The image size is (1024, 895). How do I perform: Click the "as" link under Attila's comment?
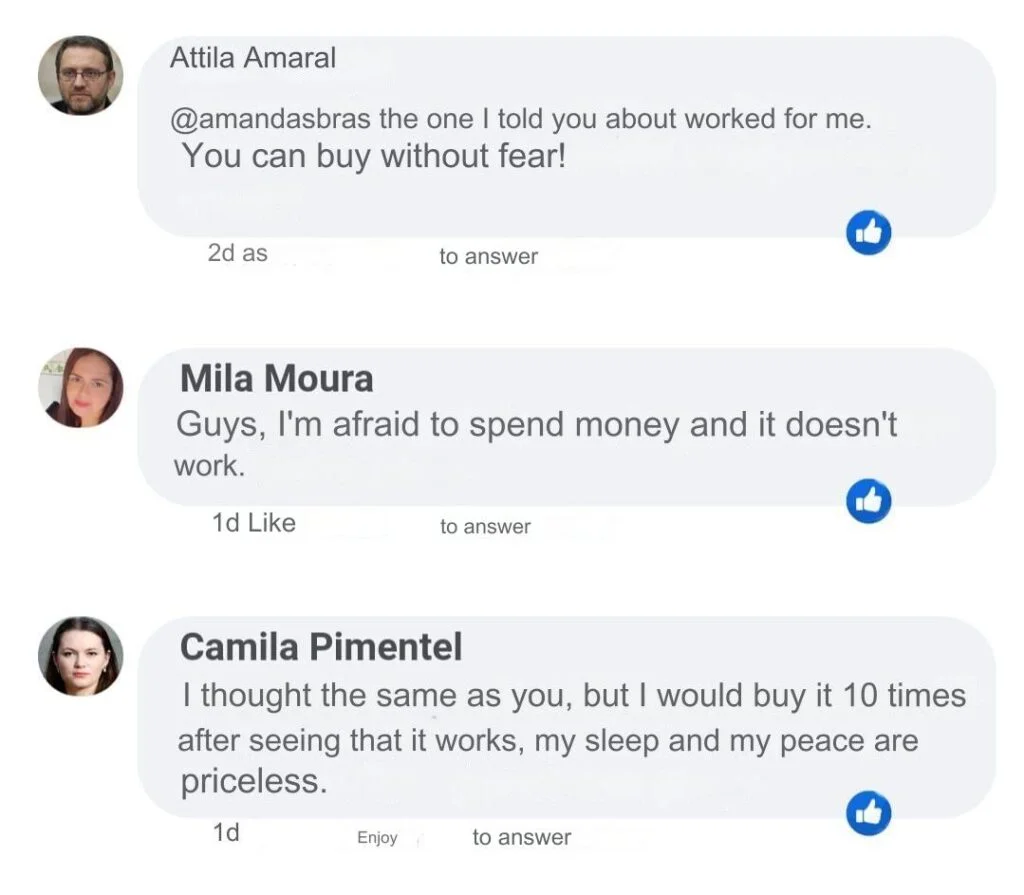(255, 254)
